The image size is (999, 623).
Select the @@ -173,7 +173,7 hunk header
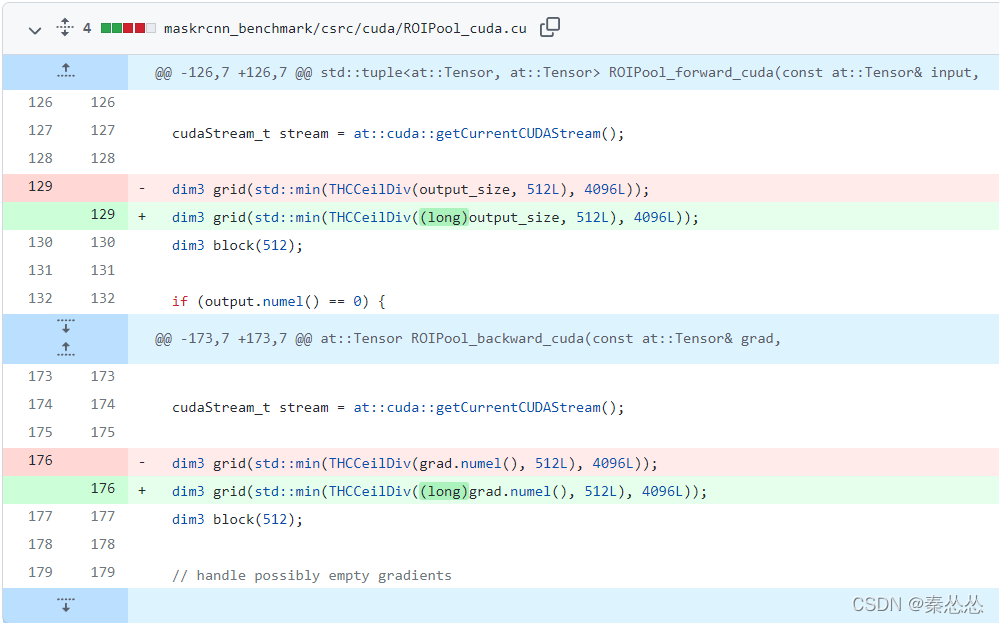click(468, 339)
